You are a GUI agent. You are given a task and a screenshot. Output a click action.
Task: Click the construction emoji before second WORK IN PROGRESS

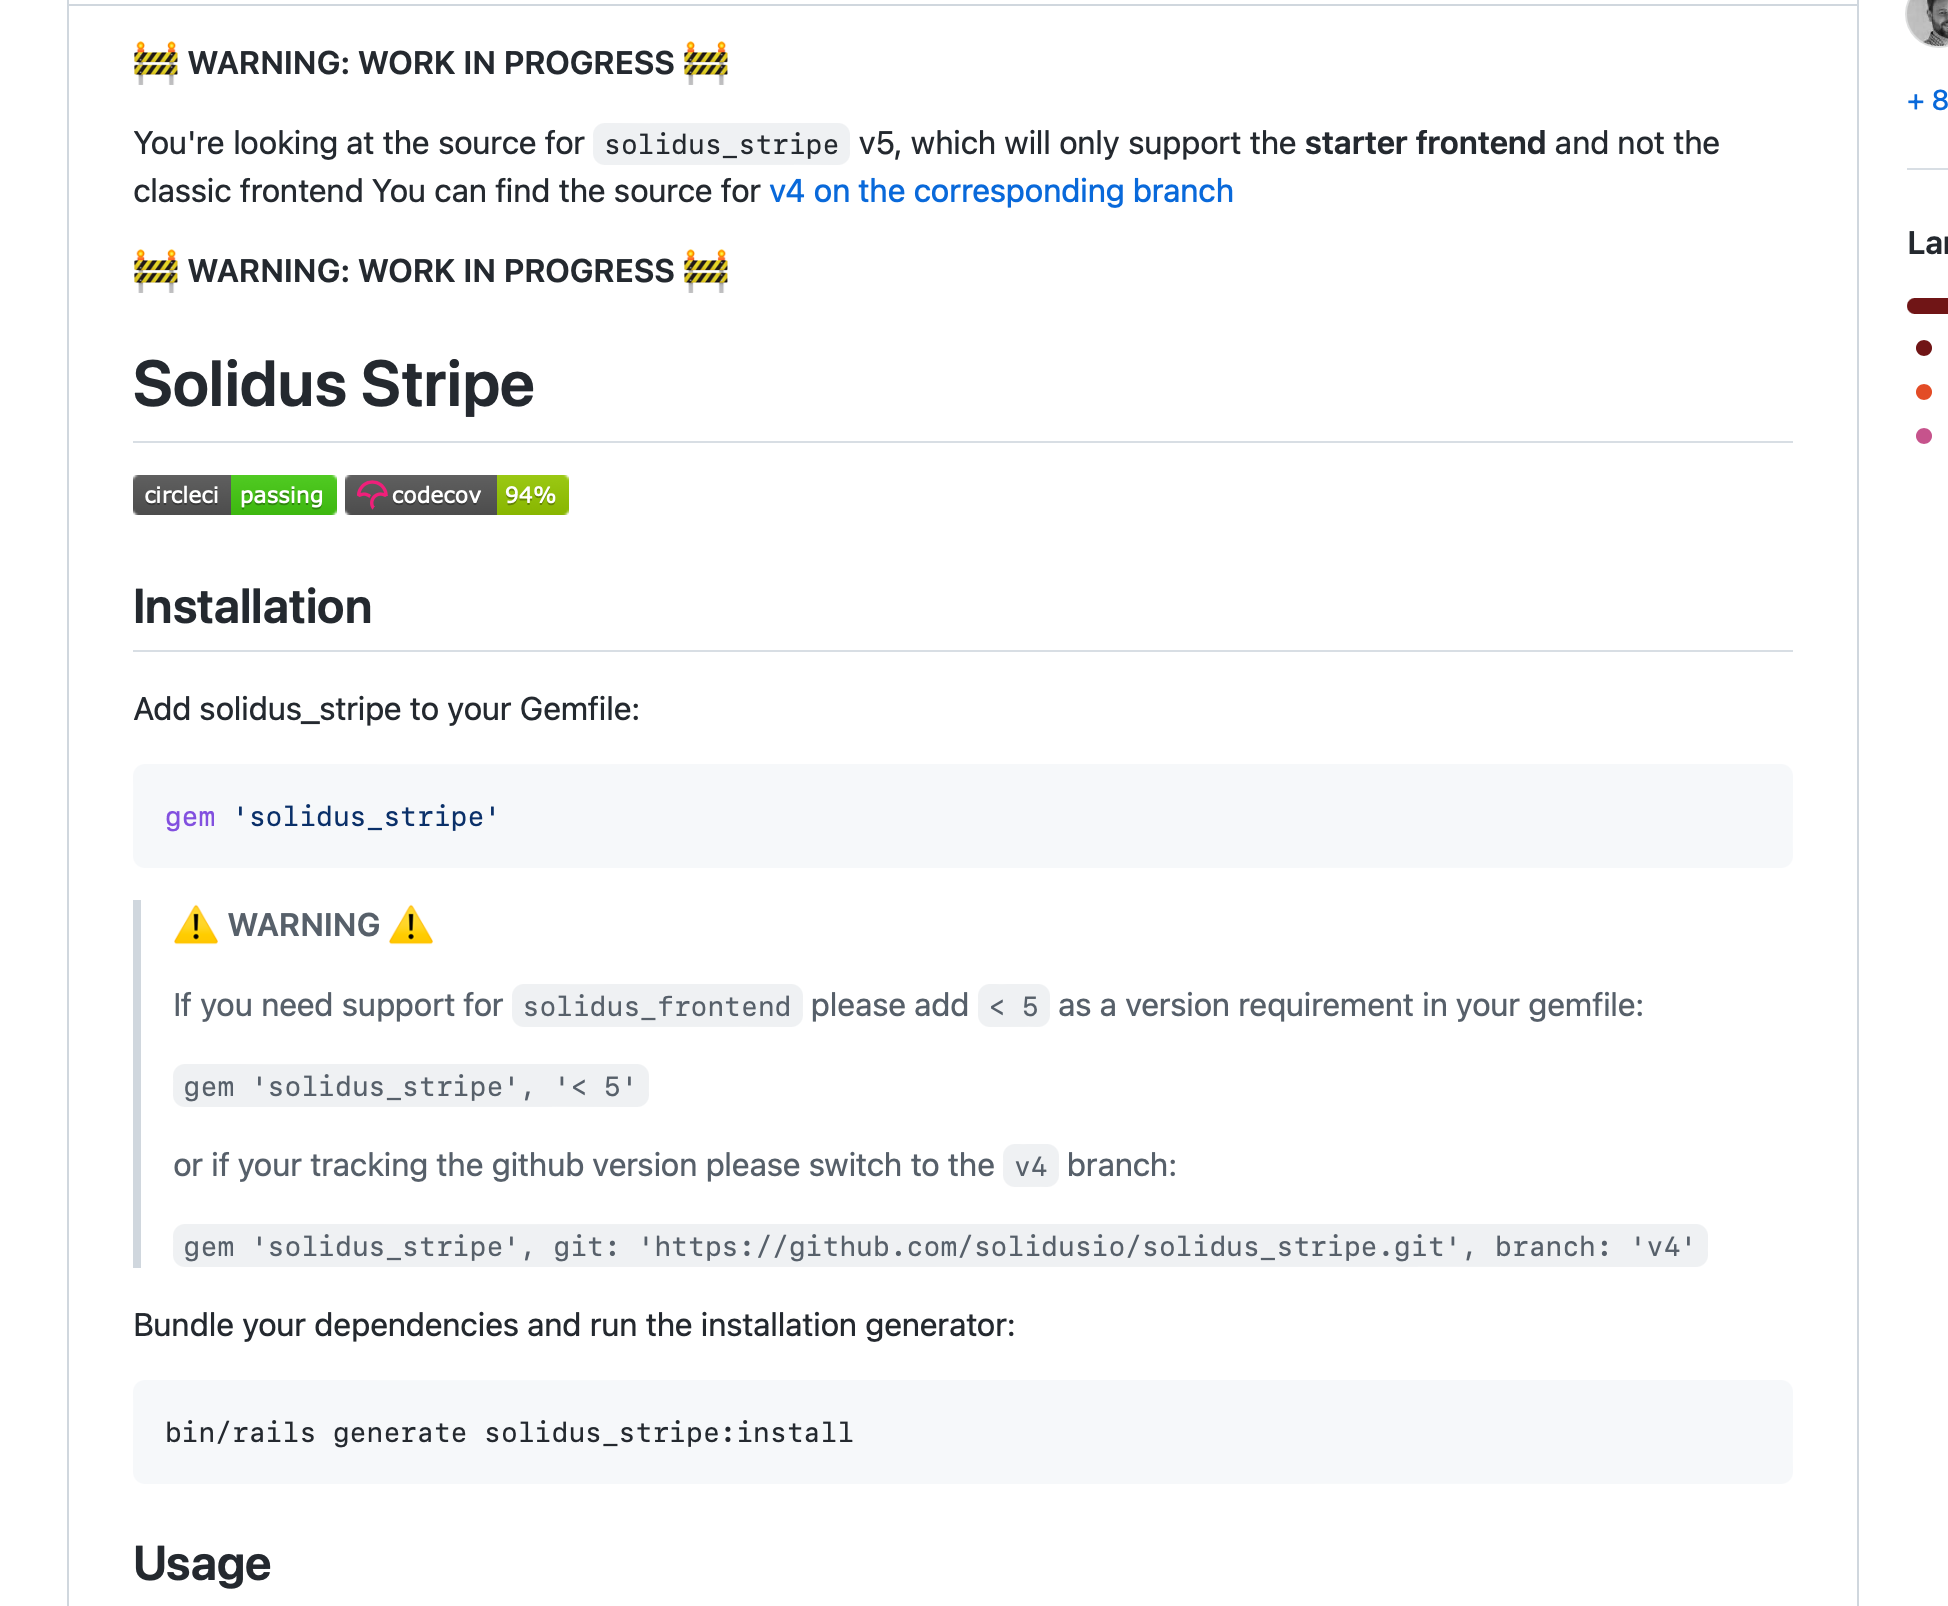click(x=156, y=270)
